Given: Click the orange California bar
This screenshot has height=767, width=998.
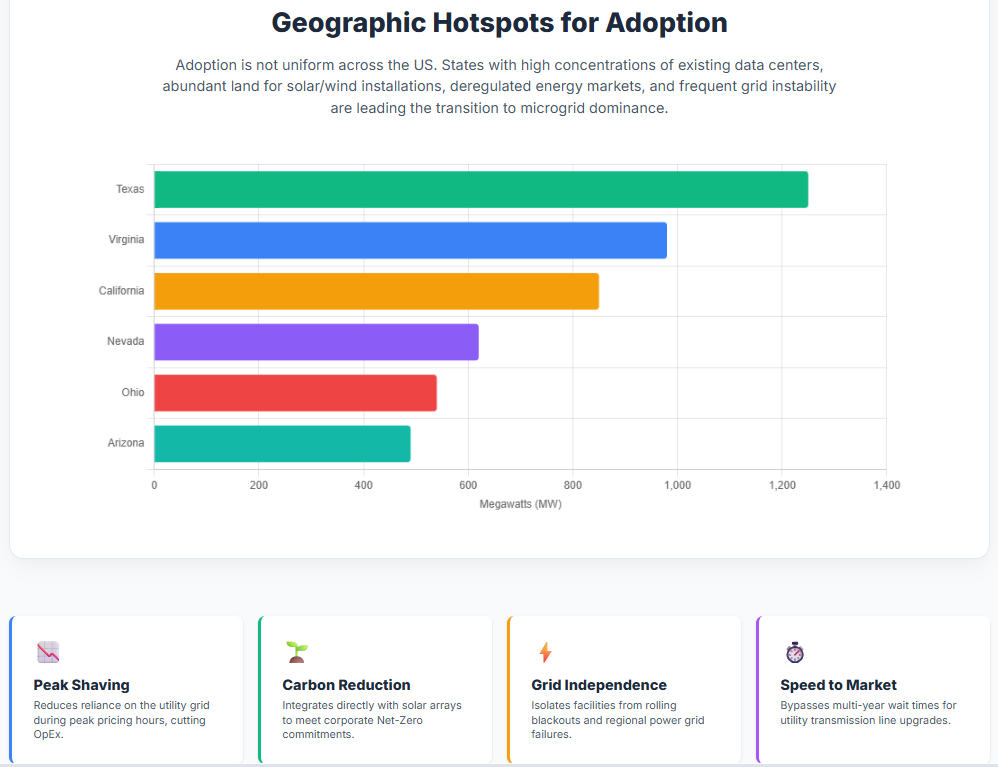Looking at the screenshot, I should tap(376, 291).
